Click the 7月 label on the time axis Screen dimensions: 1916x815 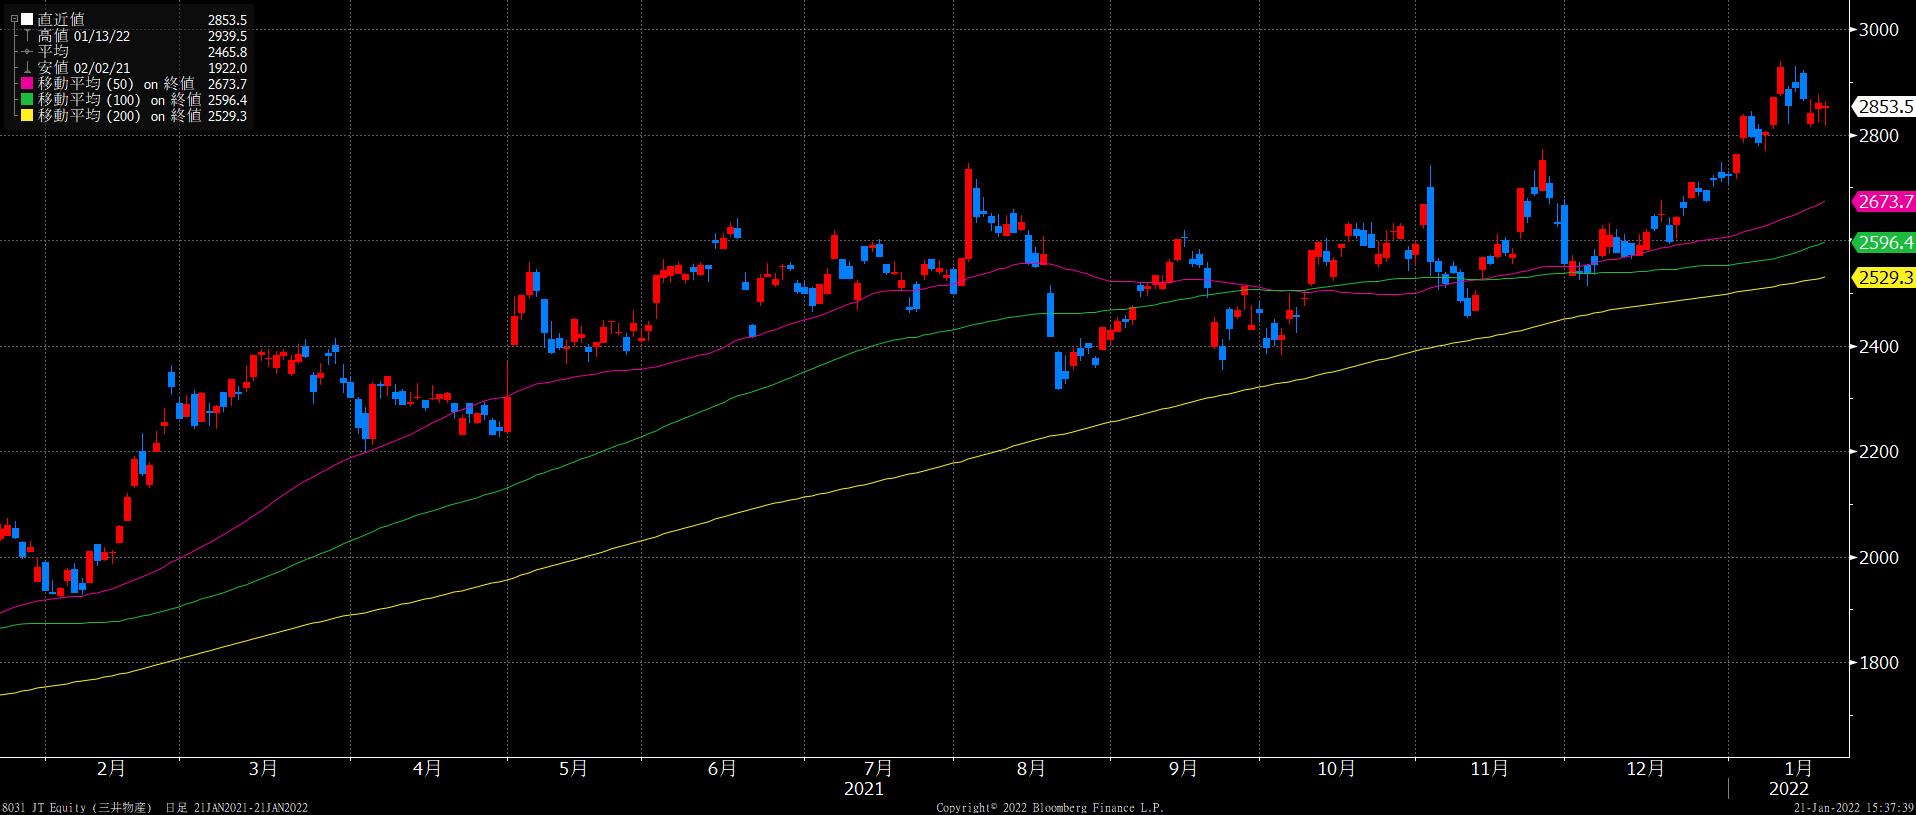coord(877,769)
